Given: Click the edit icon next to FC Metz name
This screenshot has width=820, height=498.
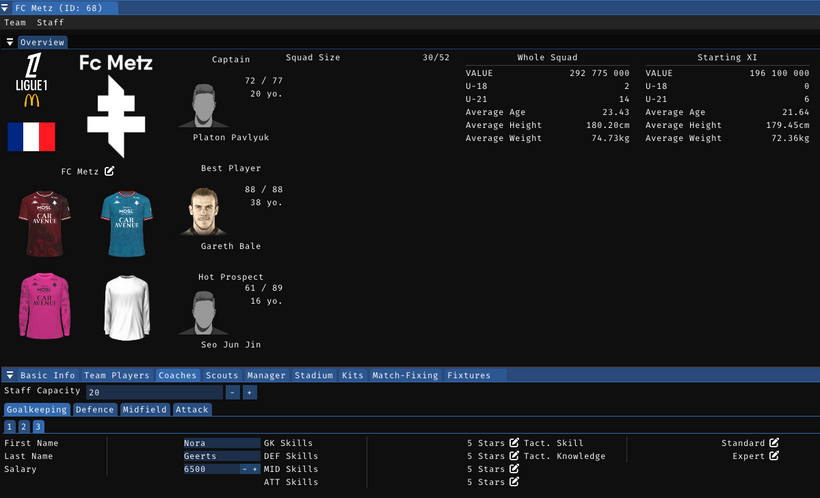Looking at the screenshot, I should click(x=110, y=171).
